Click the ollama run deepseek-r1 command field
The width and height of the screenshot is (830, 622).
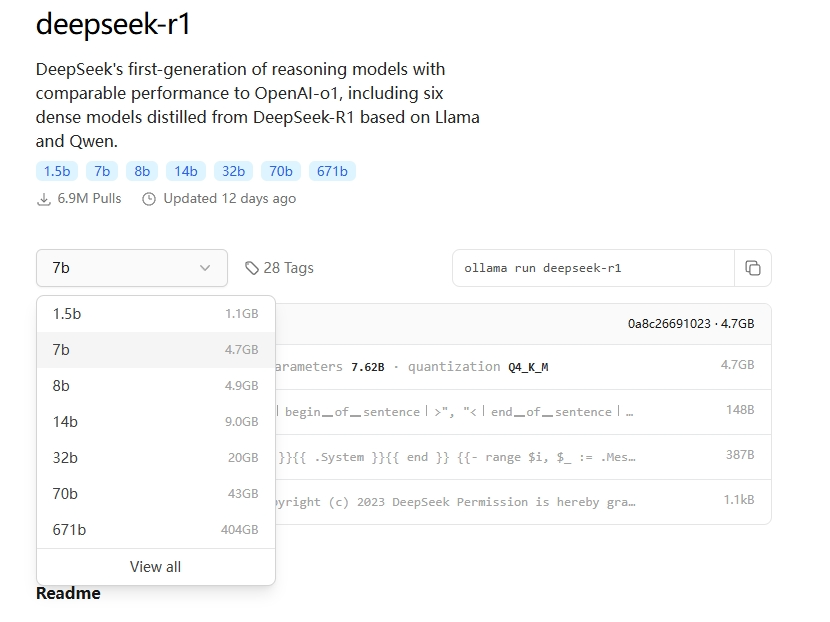593,268
